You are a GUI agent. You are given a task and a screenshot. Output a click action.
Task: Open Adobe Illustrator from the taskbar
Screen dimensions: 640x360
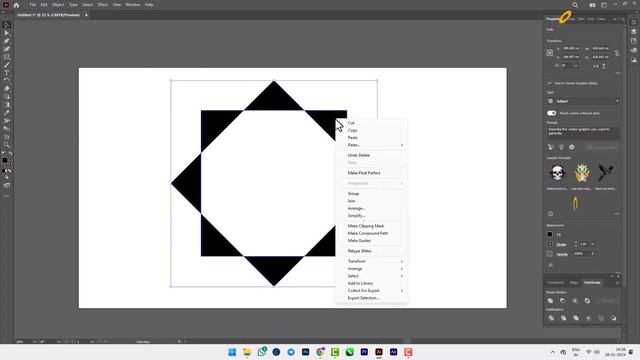click(x=379, y=352)
